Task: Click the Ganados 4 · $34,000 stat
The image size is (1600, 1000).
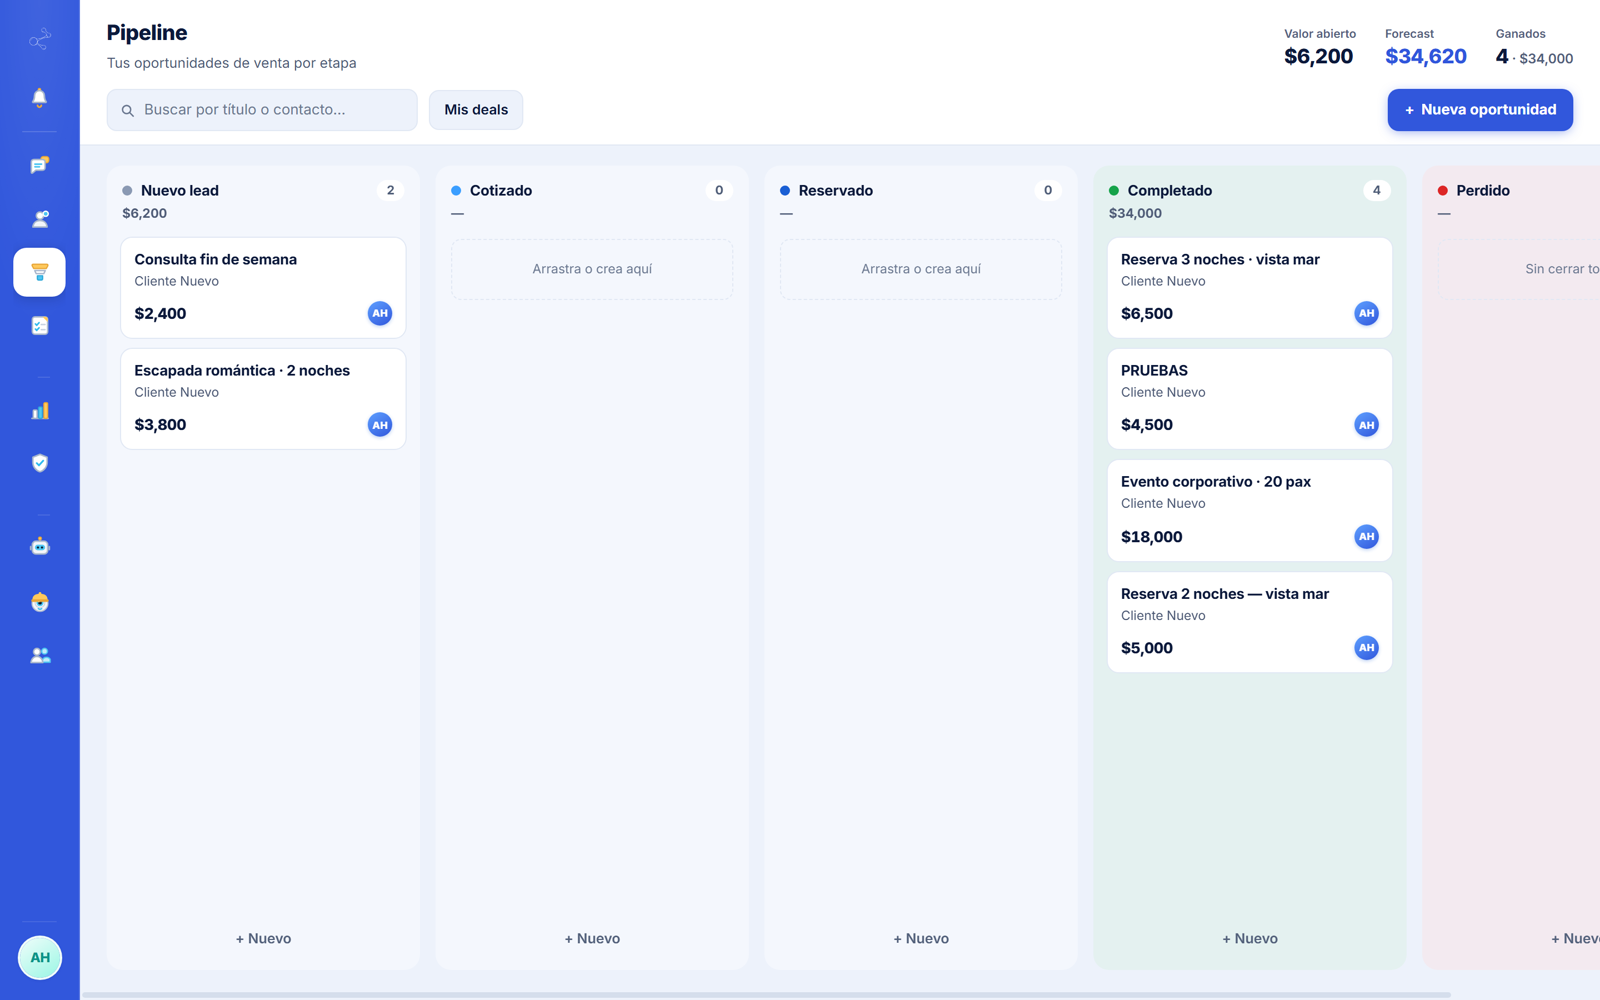Action: pos(1534,57)
